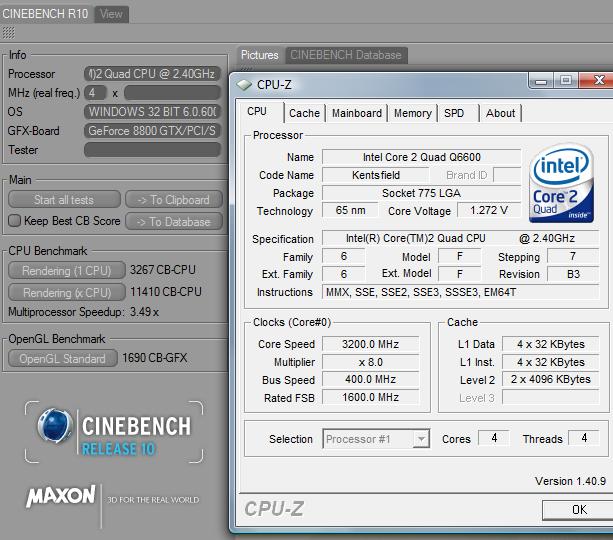Click the 65 nm technology value

(350, 210)
